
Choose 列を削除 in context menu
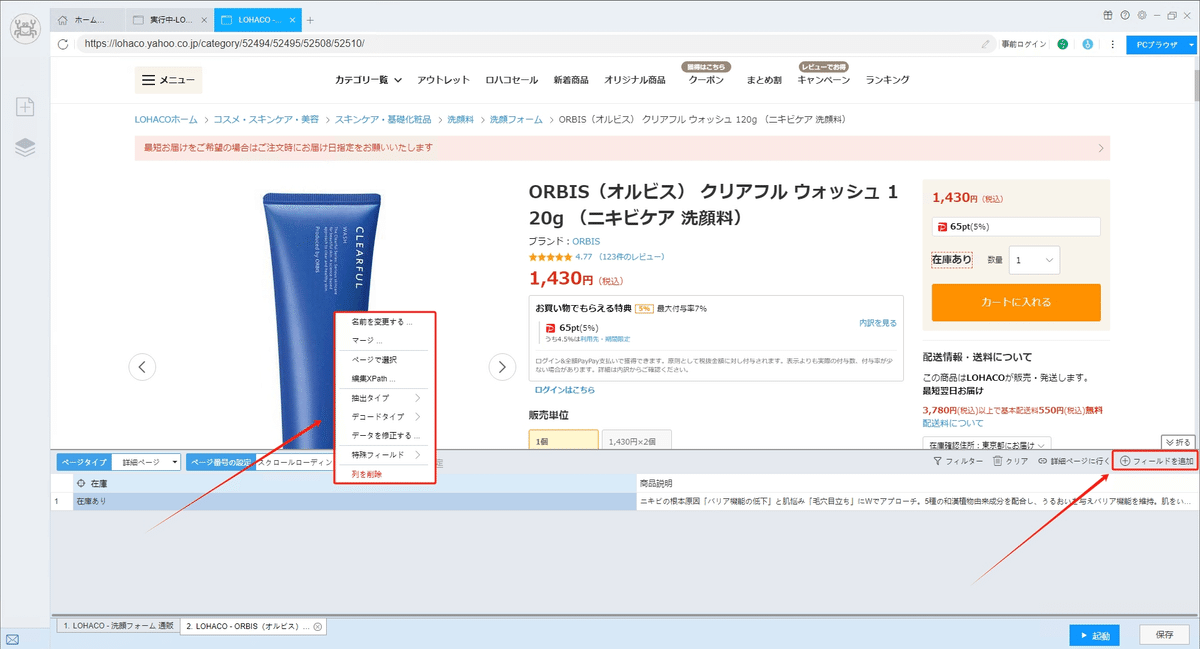coord(367,474)
